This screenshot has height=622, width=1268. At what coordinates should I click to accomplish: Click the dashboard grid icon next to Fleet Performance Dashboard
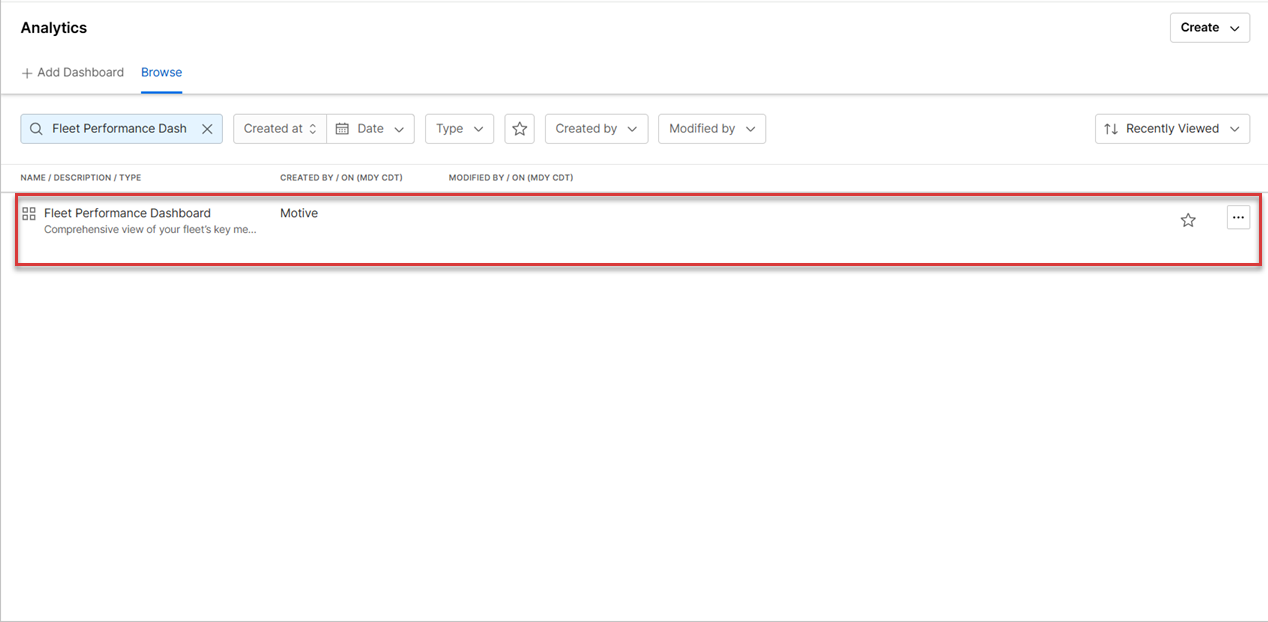click(28, 213)
